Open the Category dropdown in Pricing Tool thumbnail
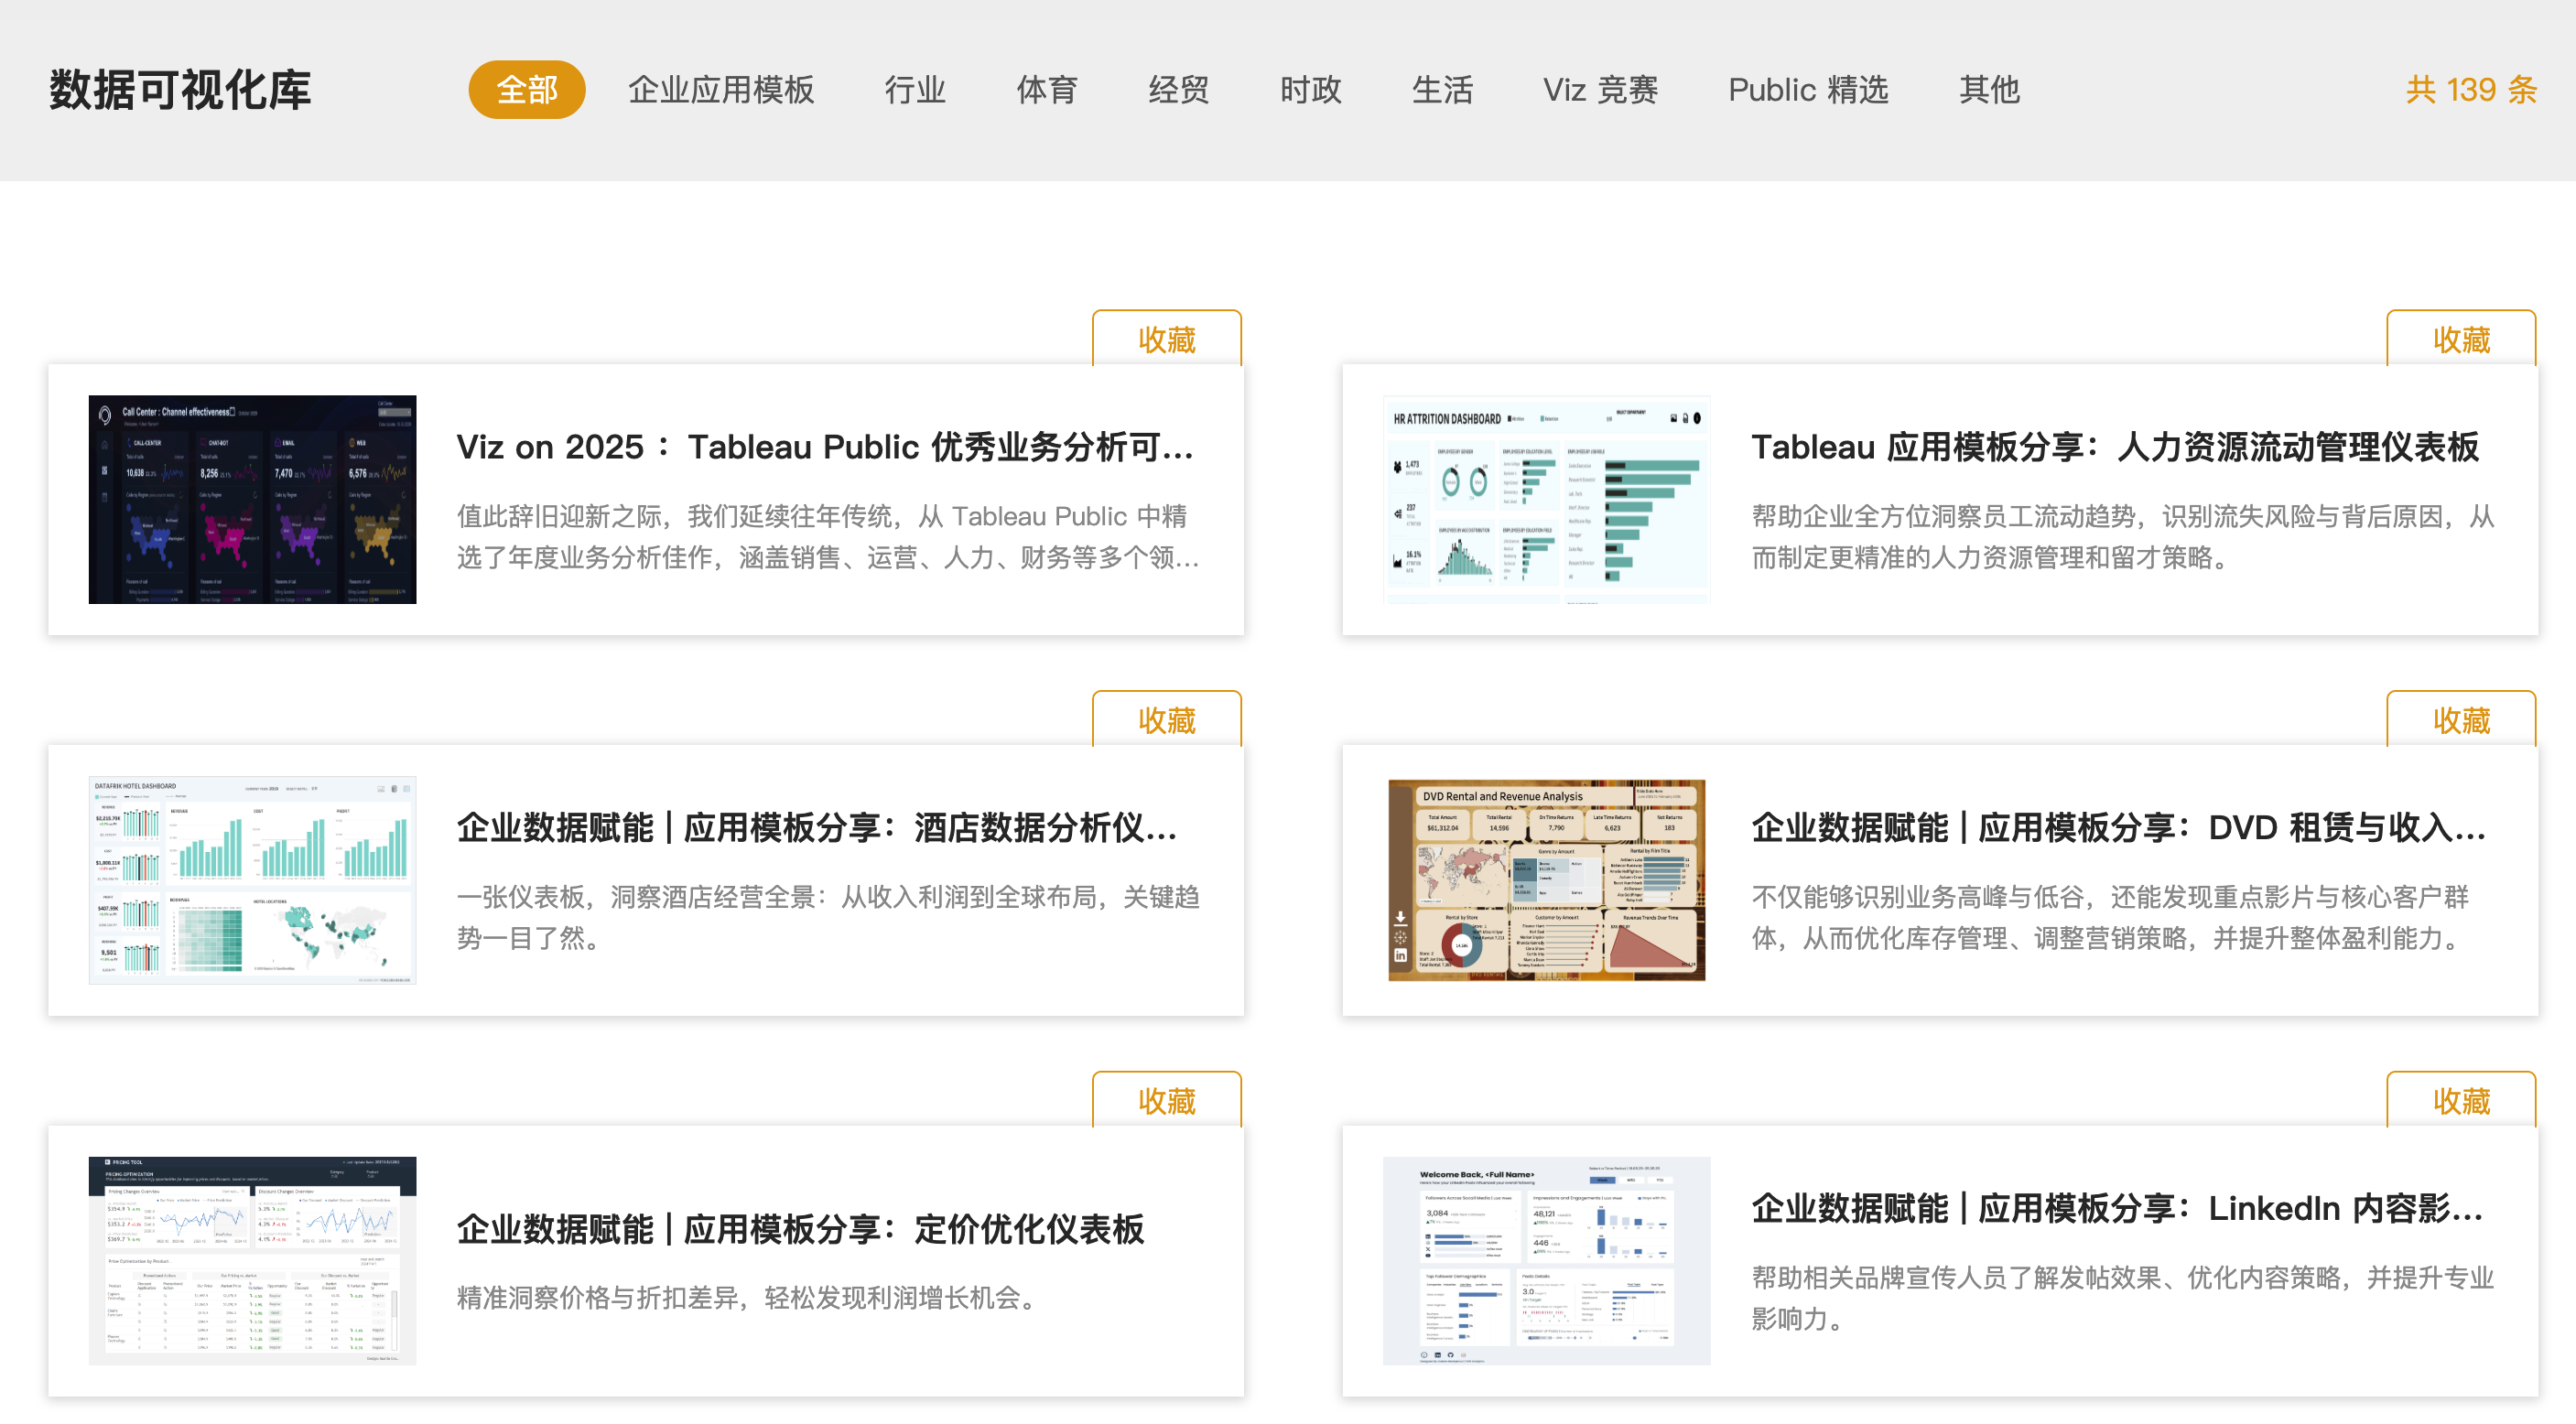Viewport: 2576px width, 1424px height. [338, 1174]
